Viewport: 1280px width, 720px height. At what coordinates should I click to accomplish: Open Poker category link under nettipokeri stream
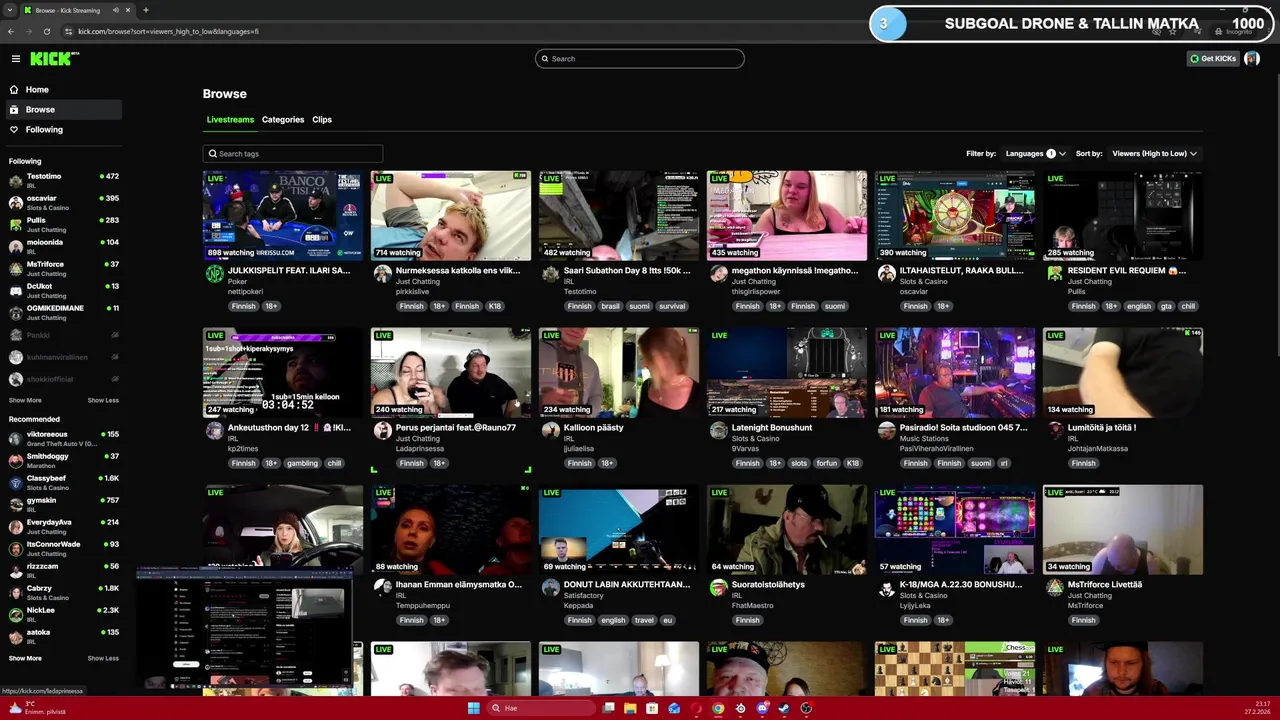point(237,282)
